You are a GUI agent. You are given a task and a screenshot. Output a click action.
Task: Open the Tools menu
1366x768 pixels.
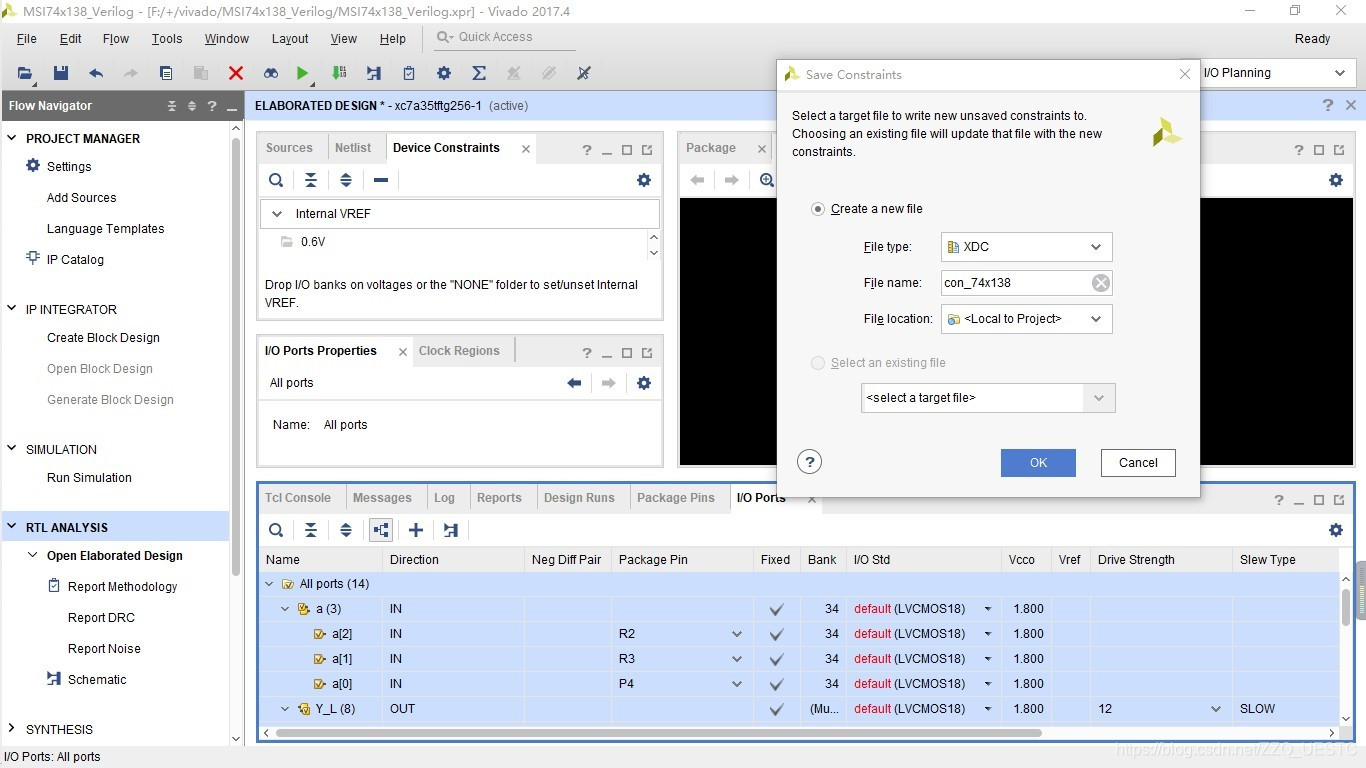click(x=167, y=39)
